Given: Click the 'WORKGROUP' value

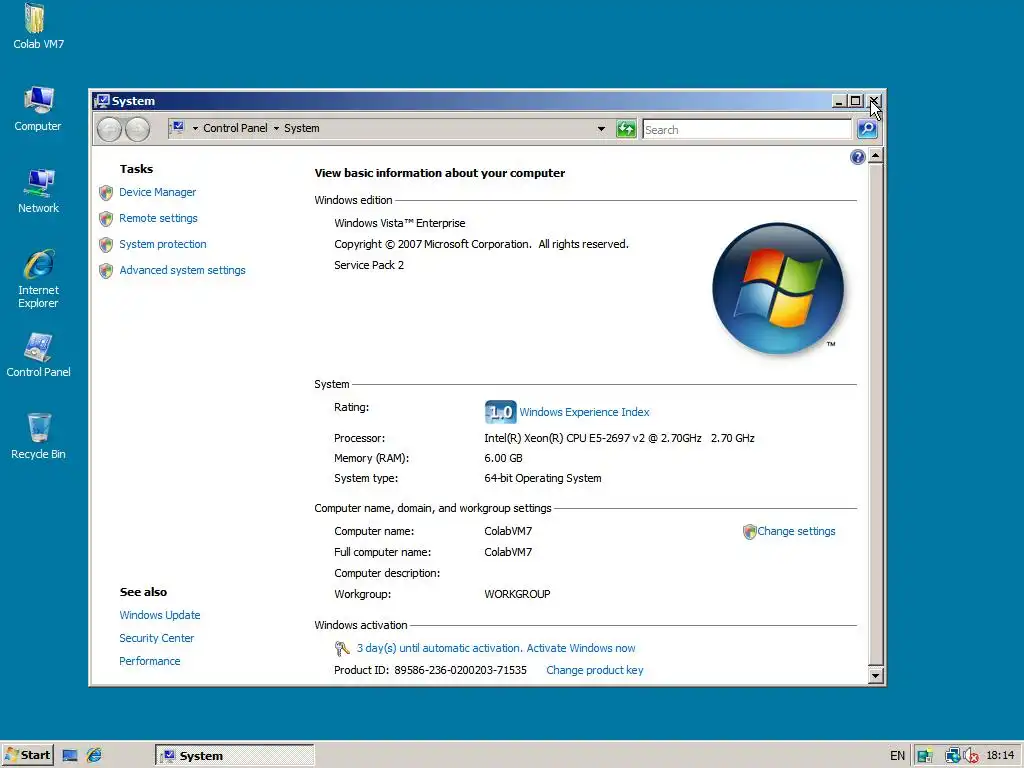Looking at the screenshot, I should pos(517,594).
